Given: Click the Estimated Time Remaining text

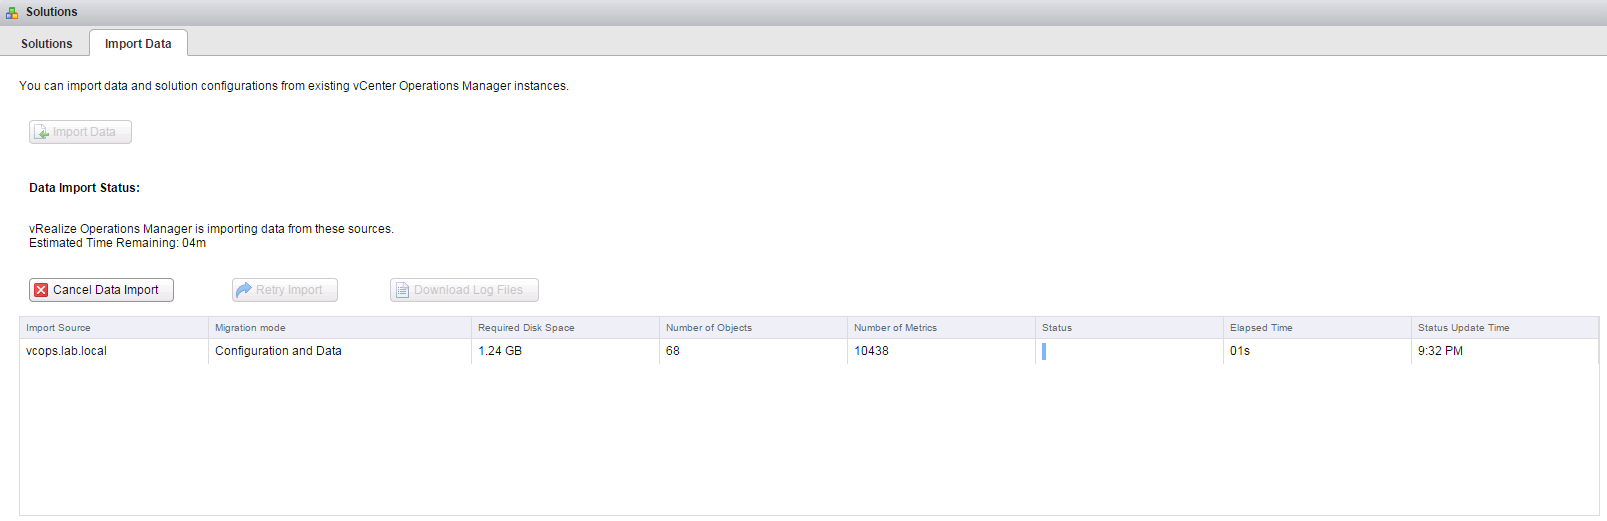Looking at the screenshot, I should (117, 243).
